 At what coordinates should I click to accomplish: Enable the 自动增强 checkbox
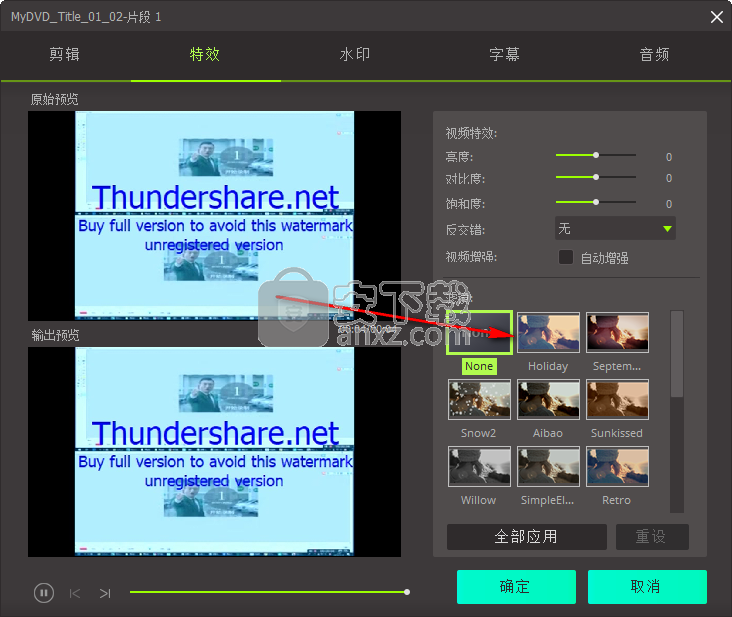click(x=566, y=257)
